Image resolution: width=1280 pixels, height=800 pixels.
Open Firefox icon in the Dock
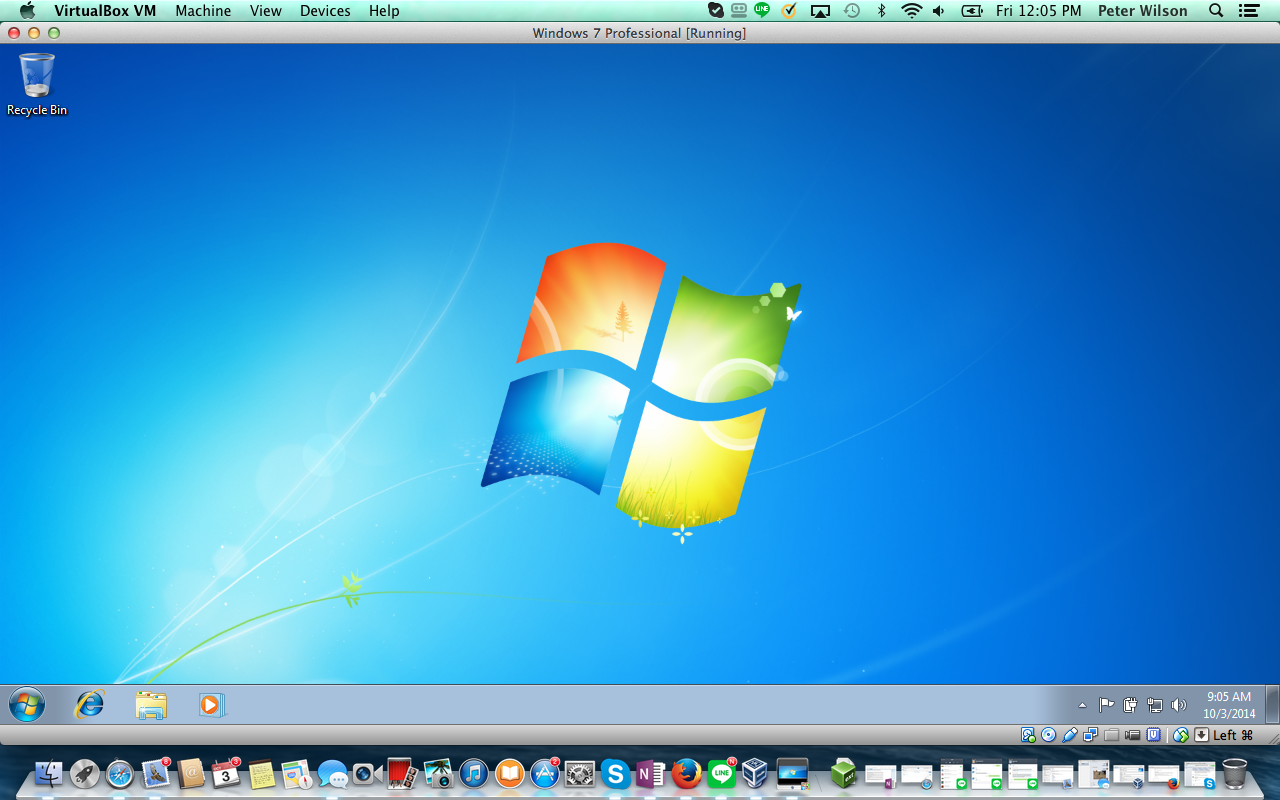pyautogui.click(x=686, y=773)
